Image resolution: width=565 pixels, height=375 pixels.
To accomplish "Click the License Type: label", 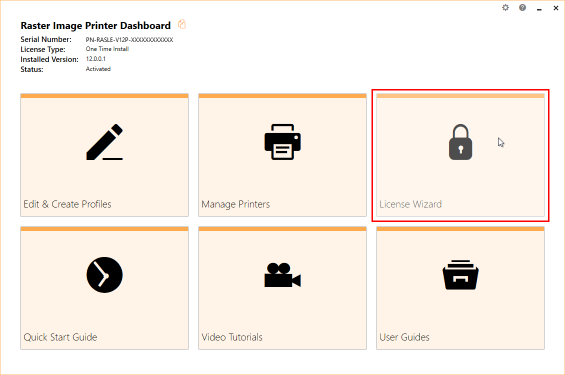I will tap(43, 49).
